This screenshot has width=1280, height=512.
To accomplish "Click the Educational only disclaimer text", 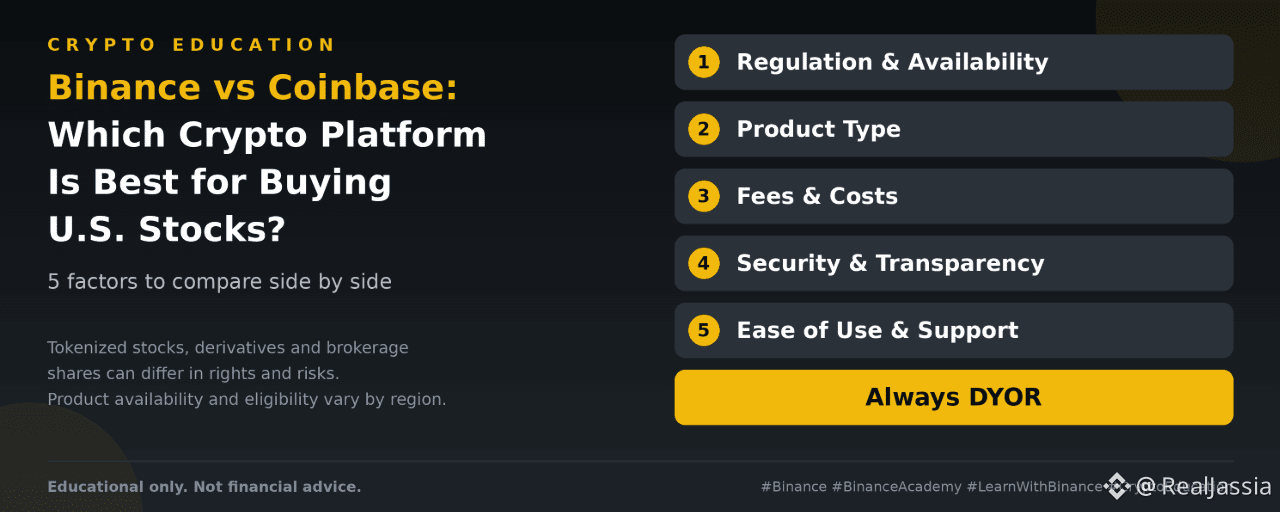I will [204, 487].
